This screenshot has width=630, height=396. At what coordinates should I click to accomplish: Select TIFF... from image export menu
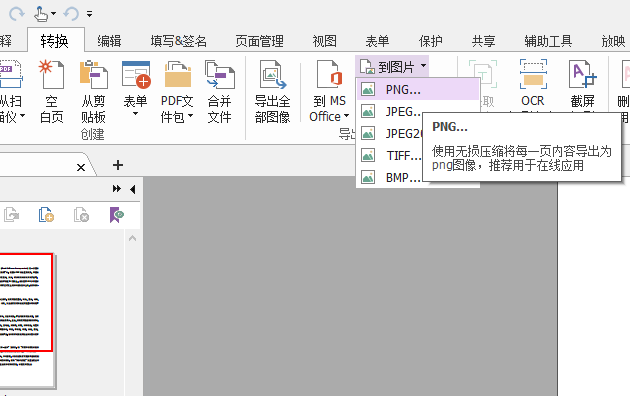coord(390,155)
